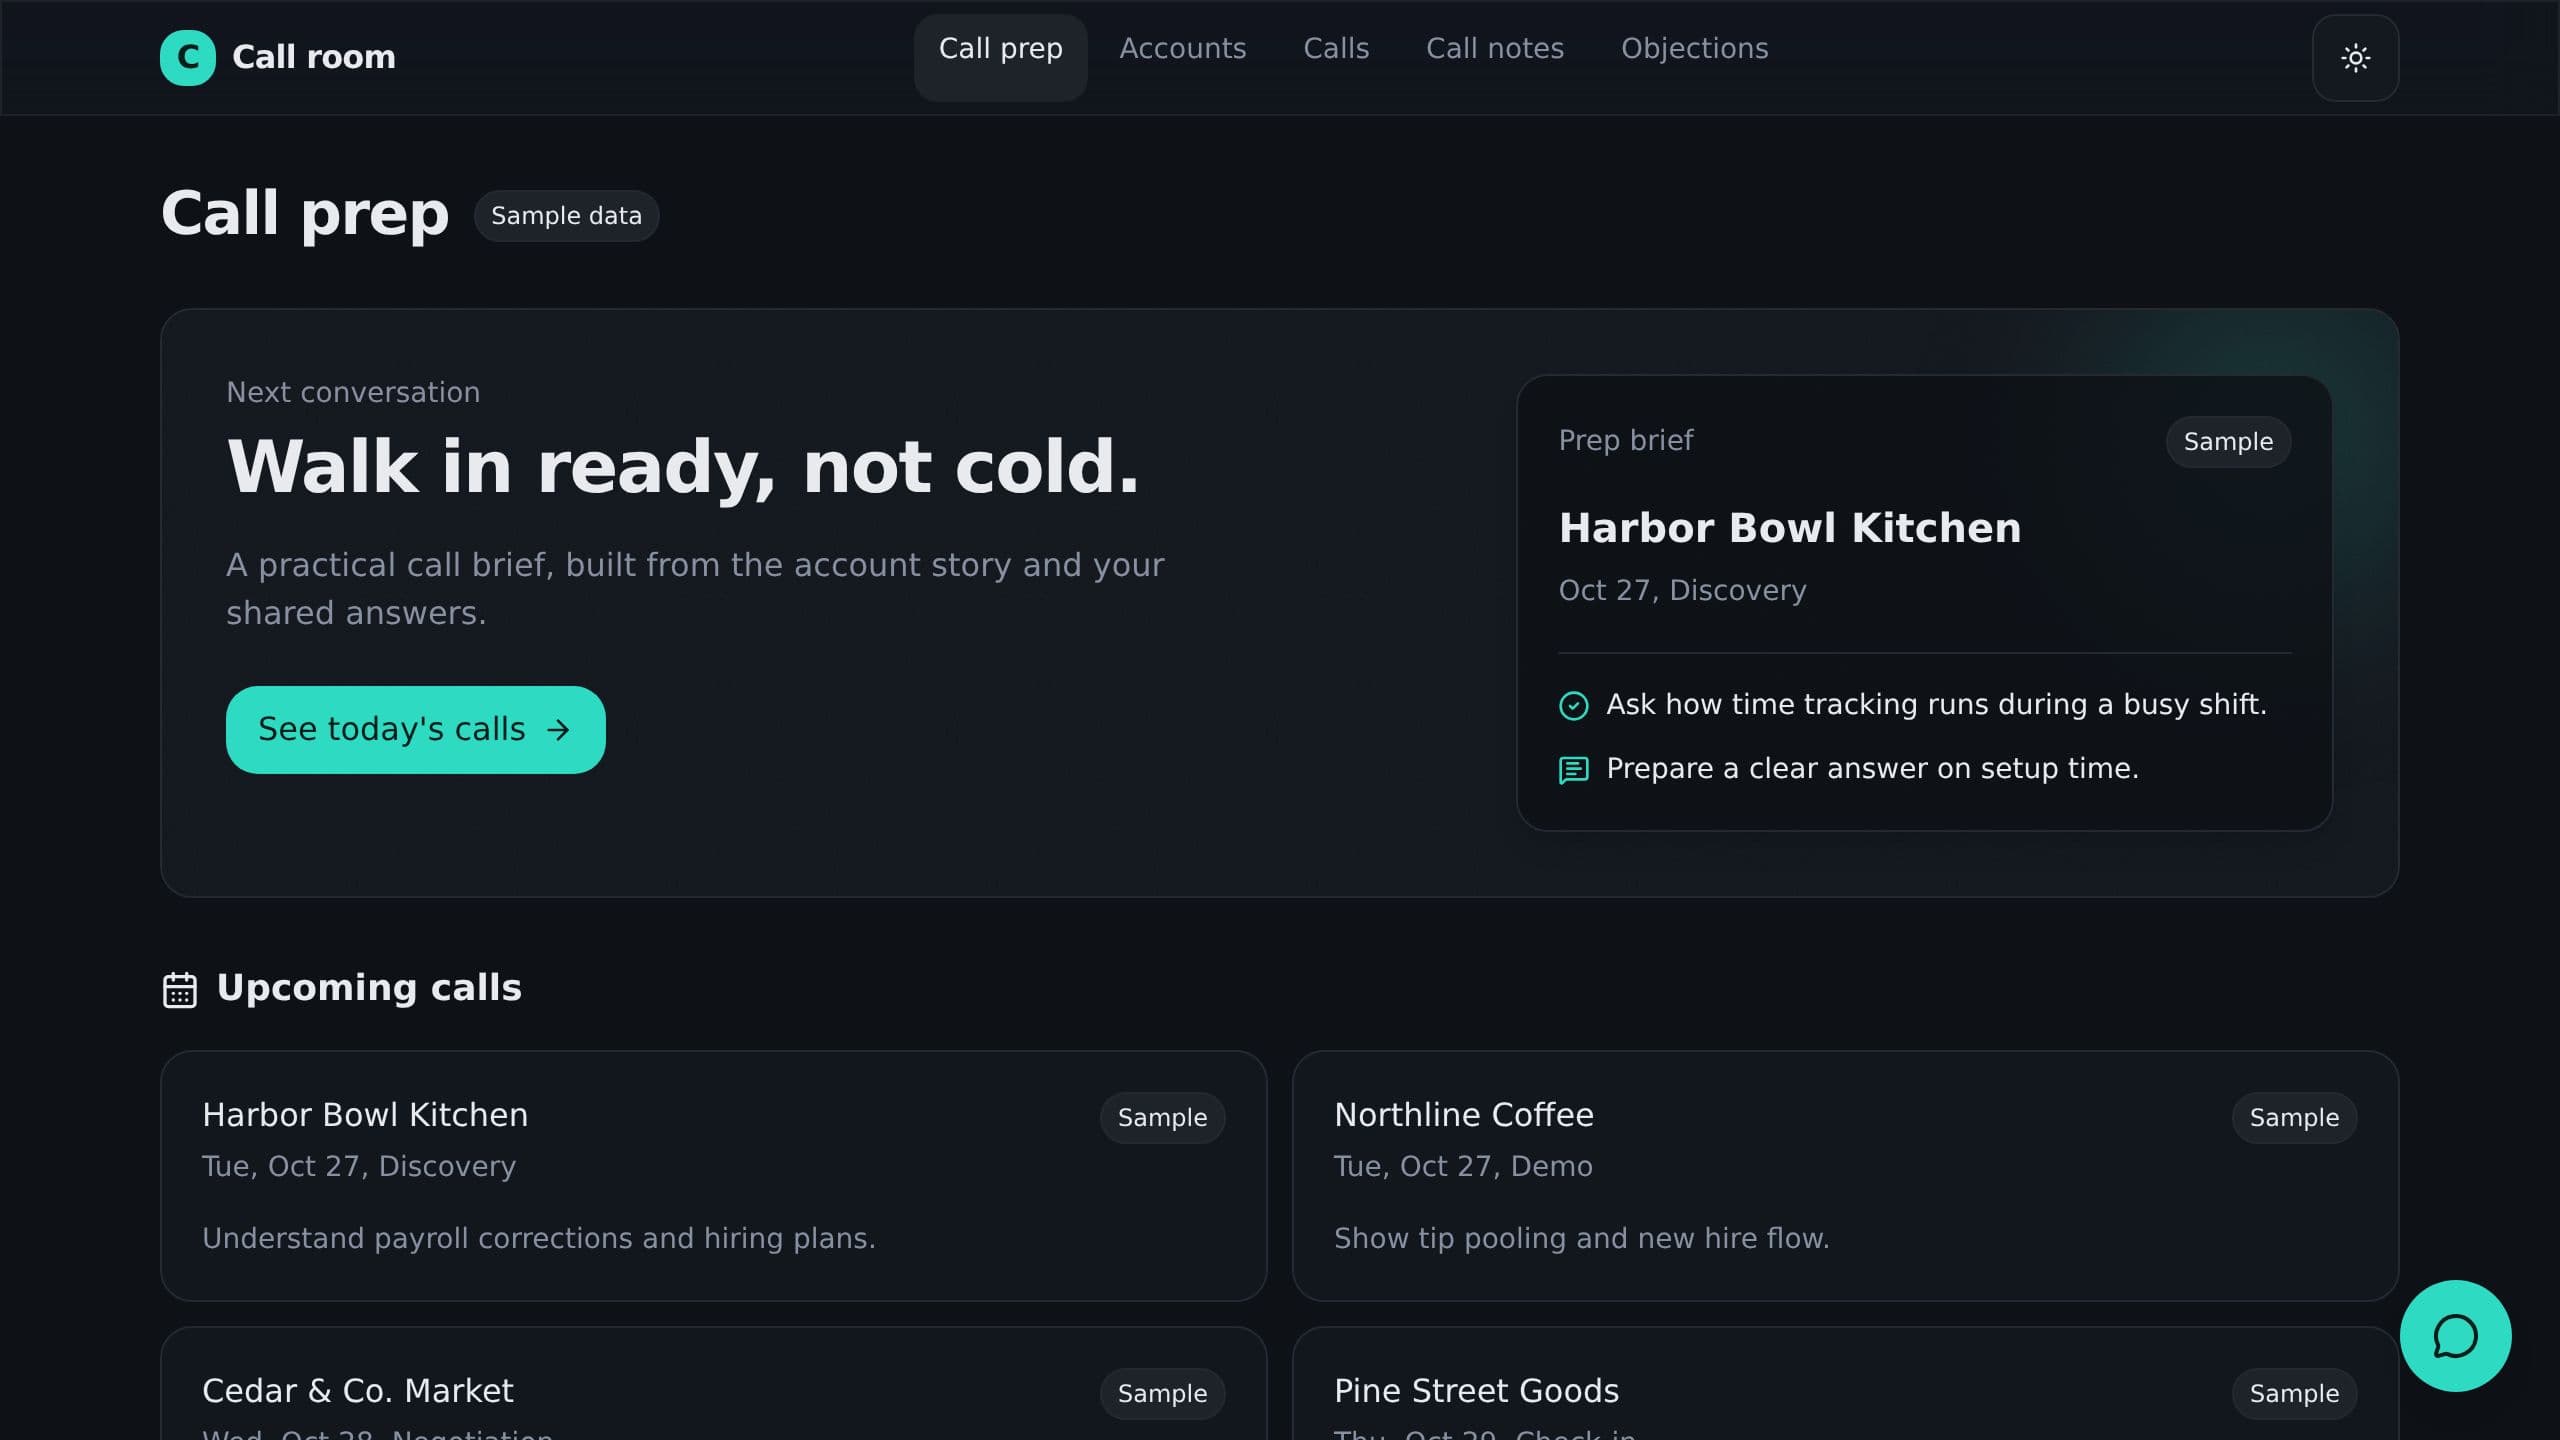Viewport: 2560px width, 1440px height.
Task: Click 'Tue, Oct 27, Discovery' text
Action: [359, 1167]
